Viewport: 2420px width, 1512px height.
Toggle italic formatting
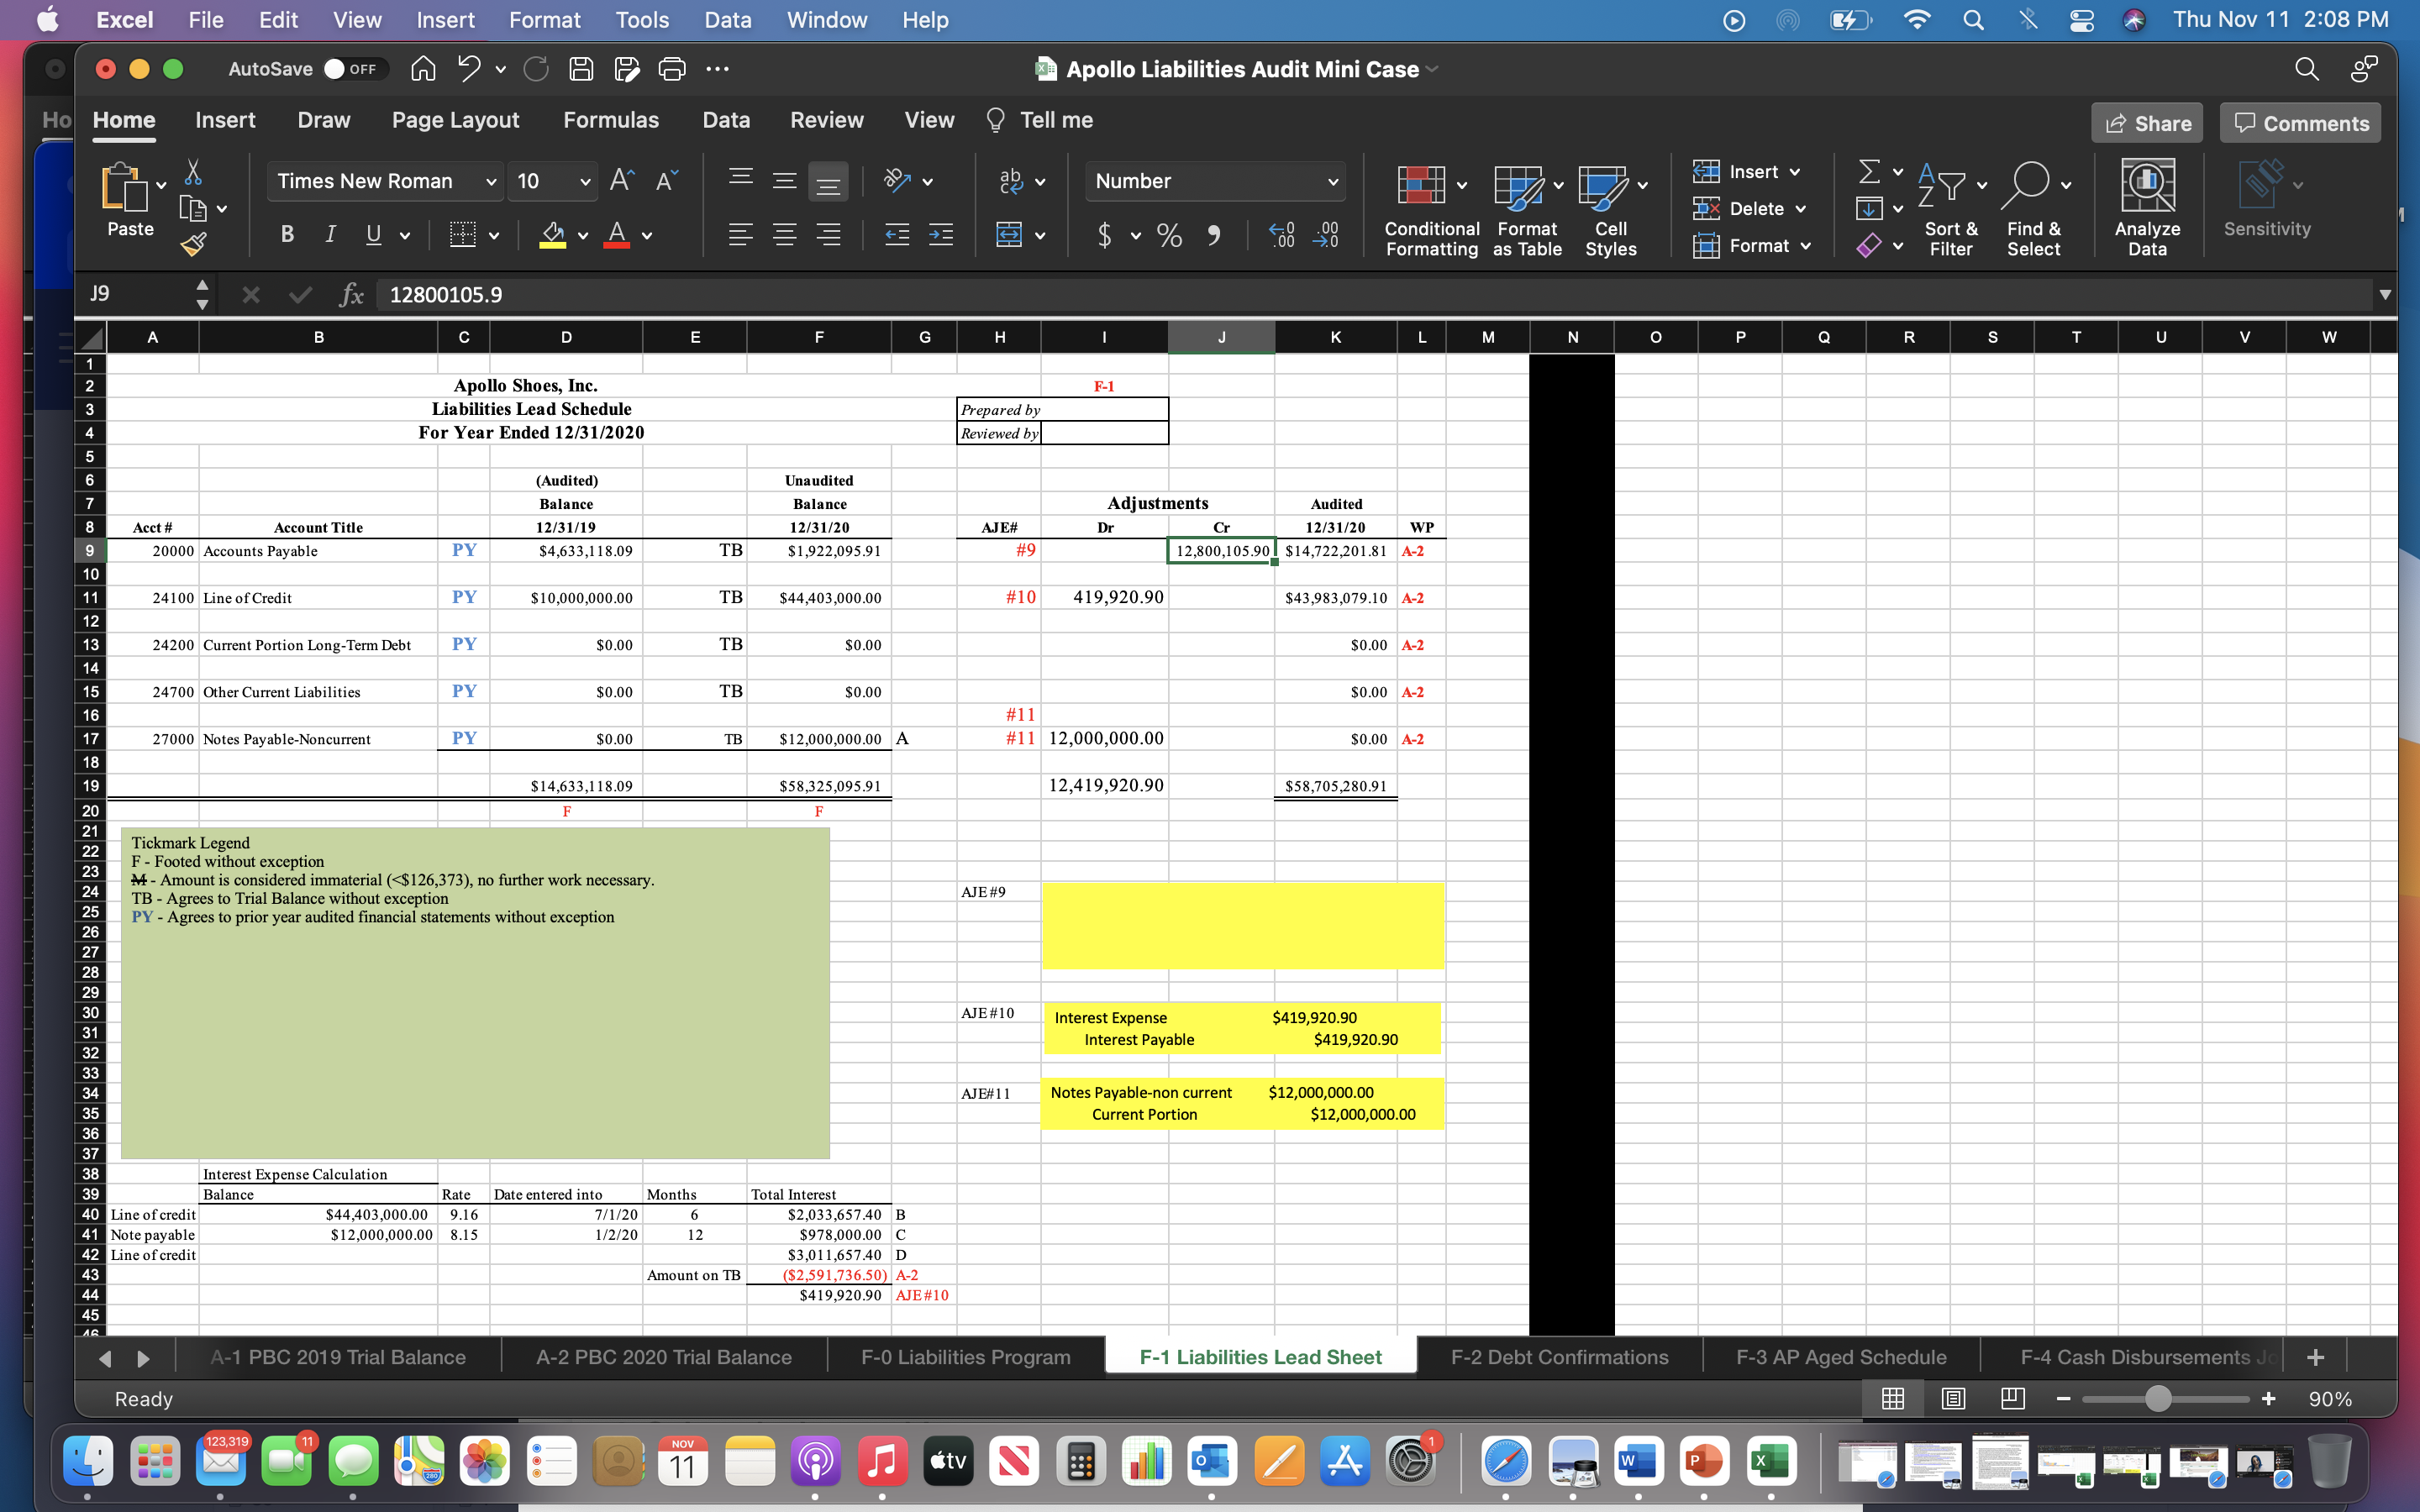coord(330,234)
